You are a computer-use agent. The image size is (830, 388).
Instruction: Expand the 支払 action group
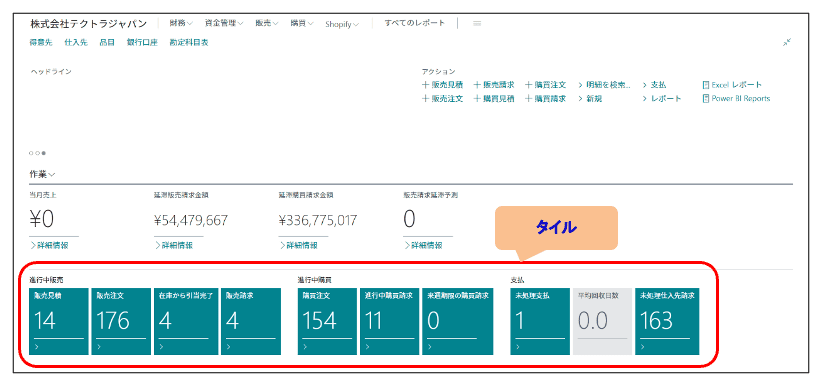(x=655, y=85)
